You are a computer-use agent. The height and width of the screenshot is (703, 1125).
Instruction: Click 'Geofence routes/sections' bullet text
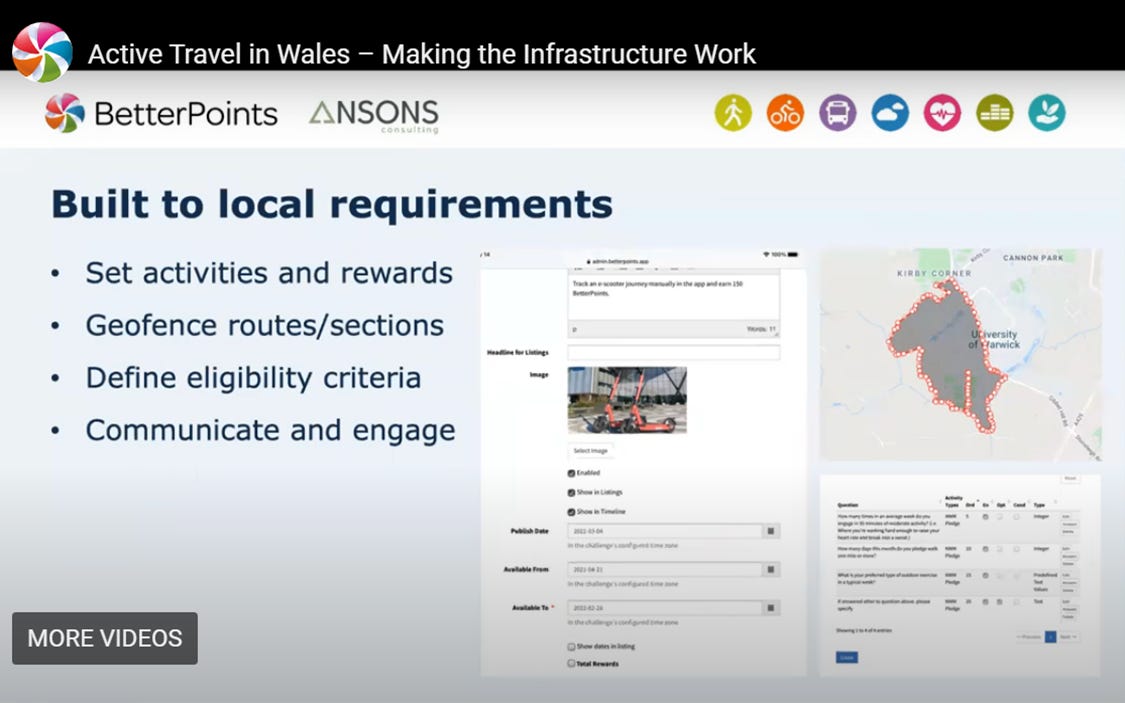(265, 325)
